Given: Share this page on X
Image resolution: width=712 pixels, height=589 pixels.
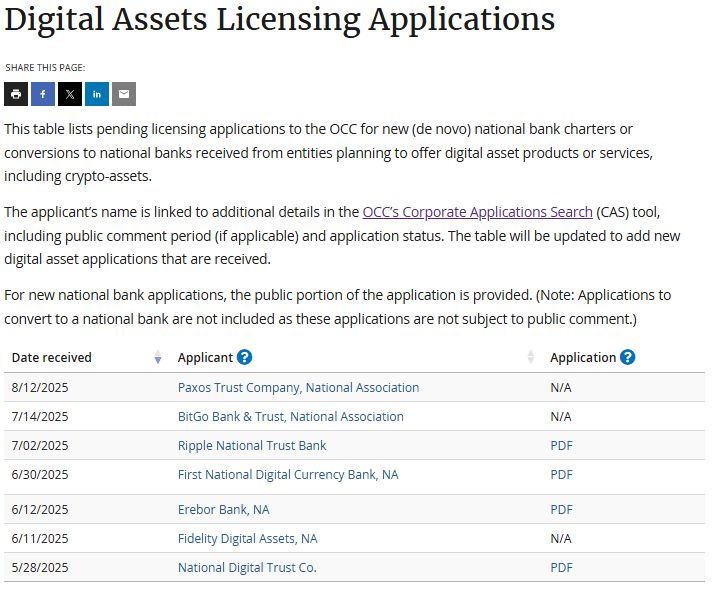Looking at the screenshot, I should point(70,94).
